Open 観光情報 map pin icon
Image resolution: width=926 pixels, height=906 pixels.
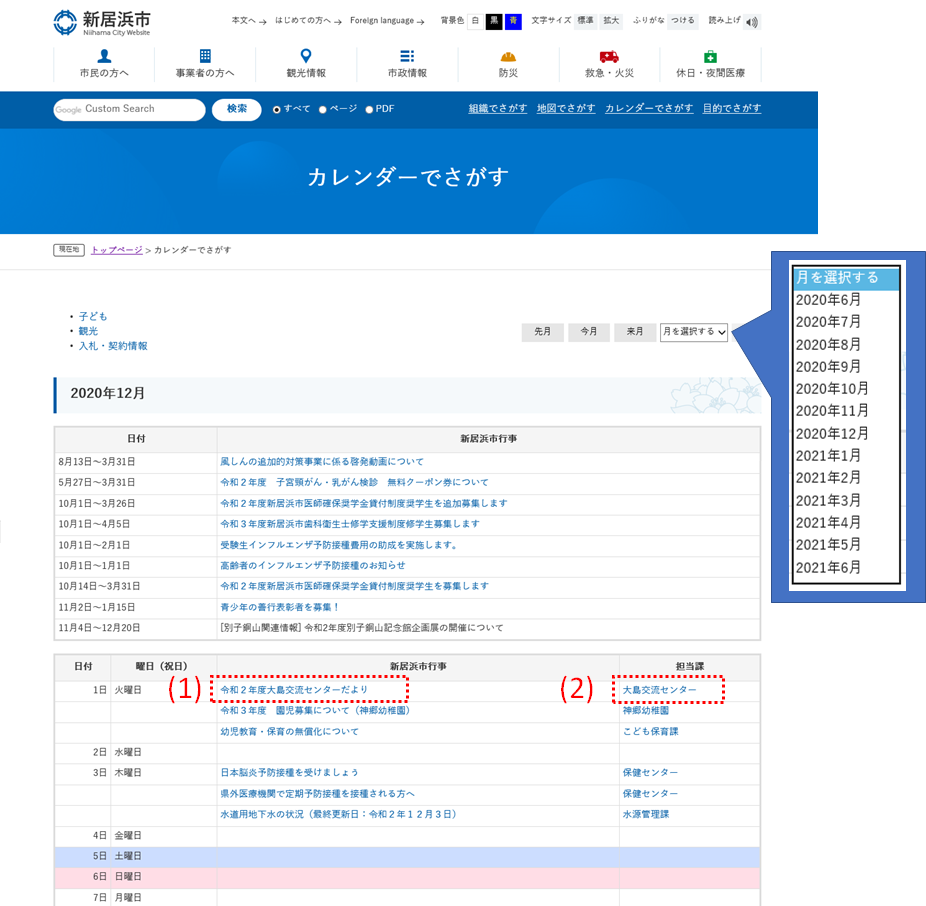pos(306,56)
